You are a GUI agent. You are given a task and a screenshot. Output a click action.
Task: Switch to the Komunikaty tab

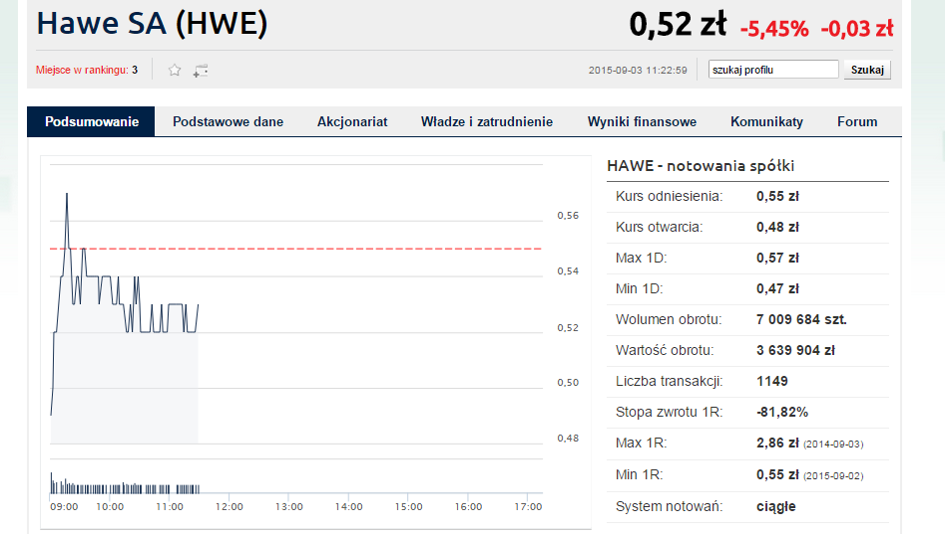(767, 122)
